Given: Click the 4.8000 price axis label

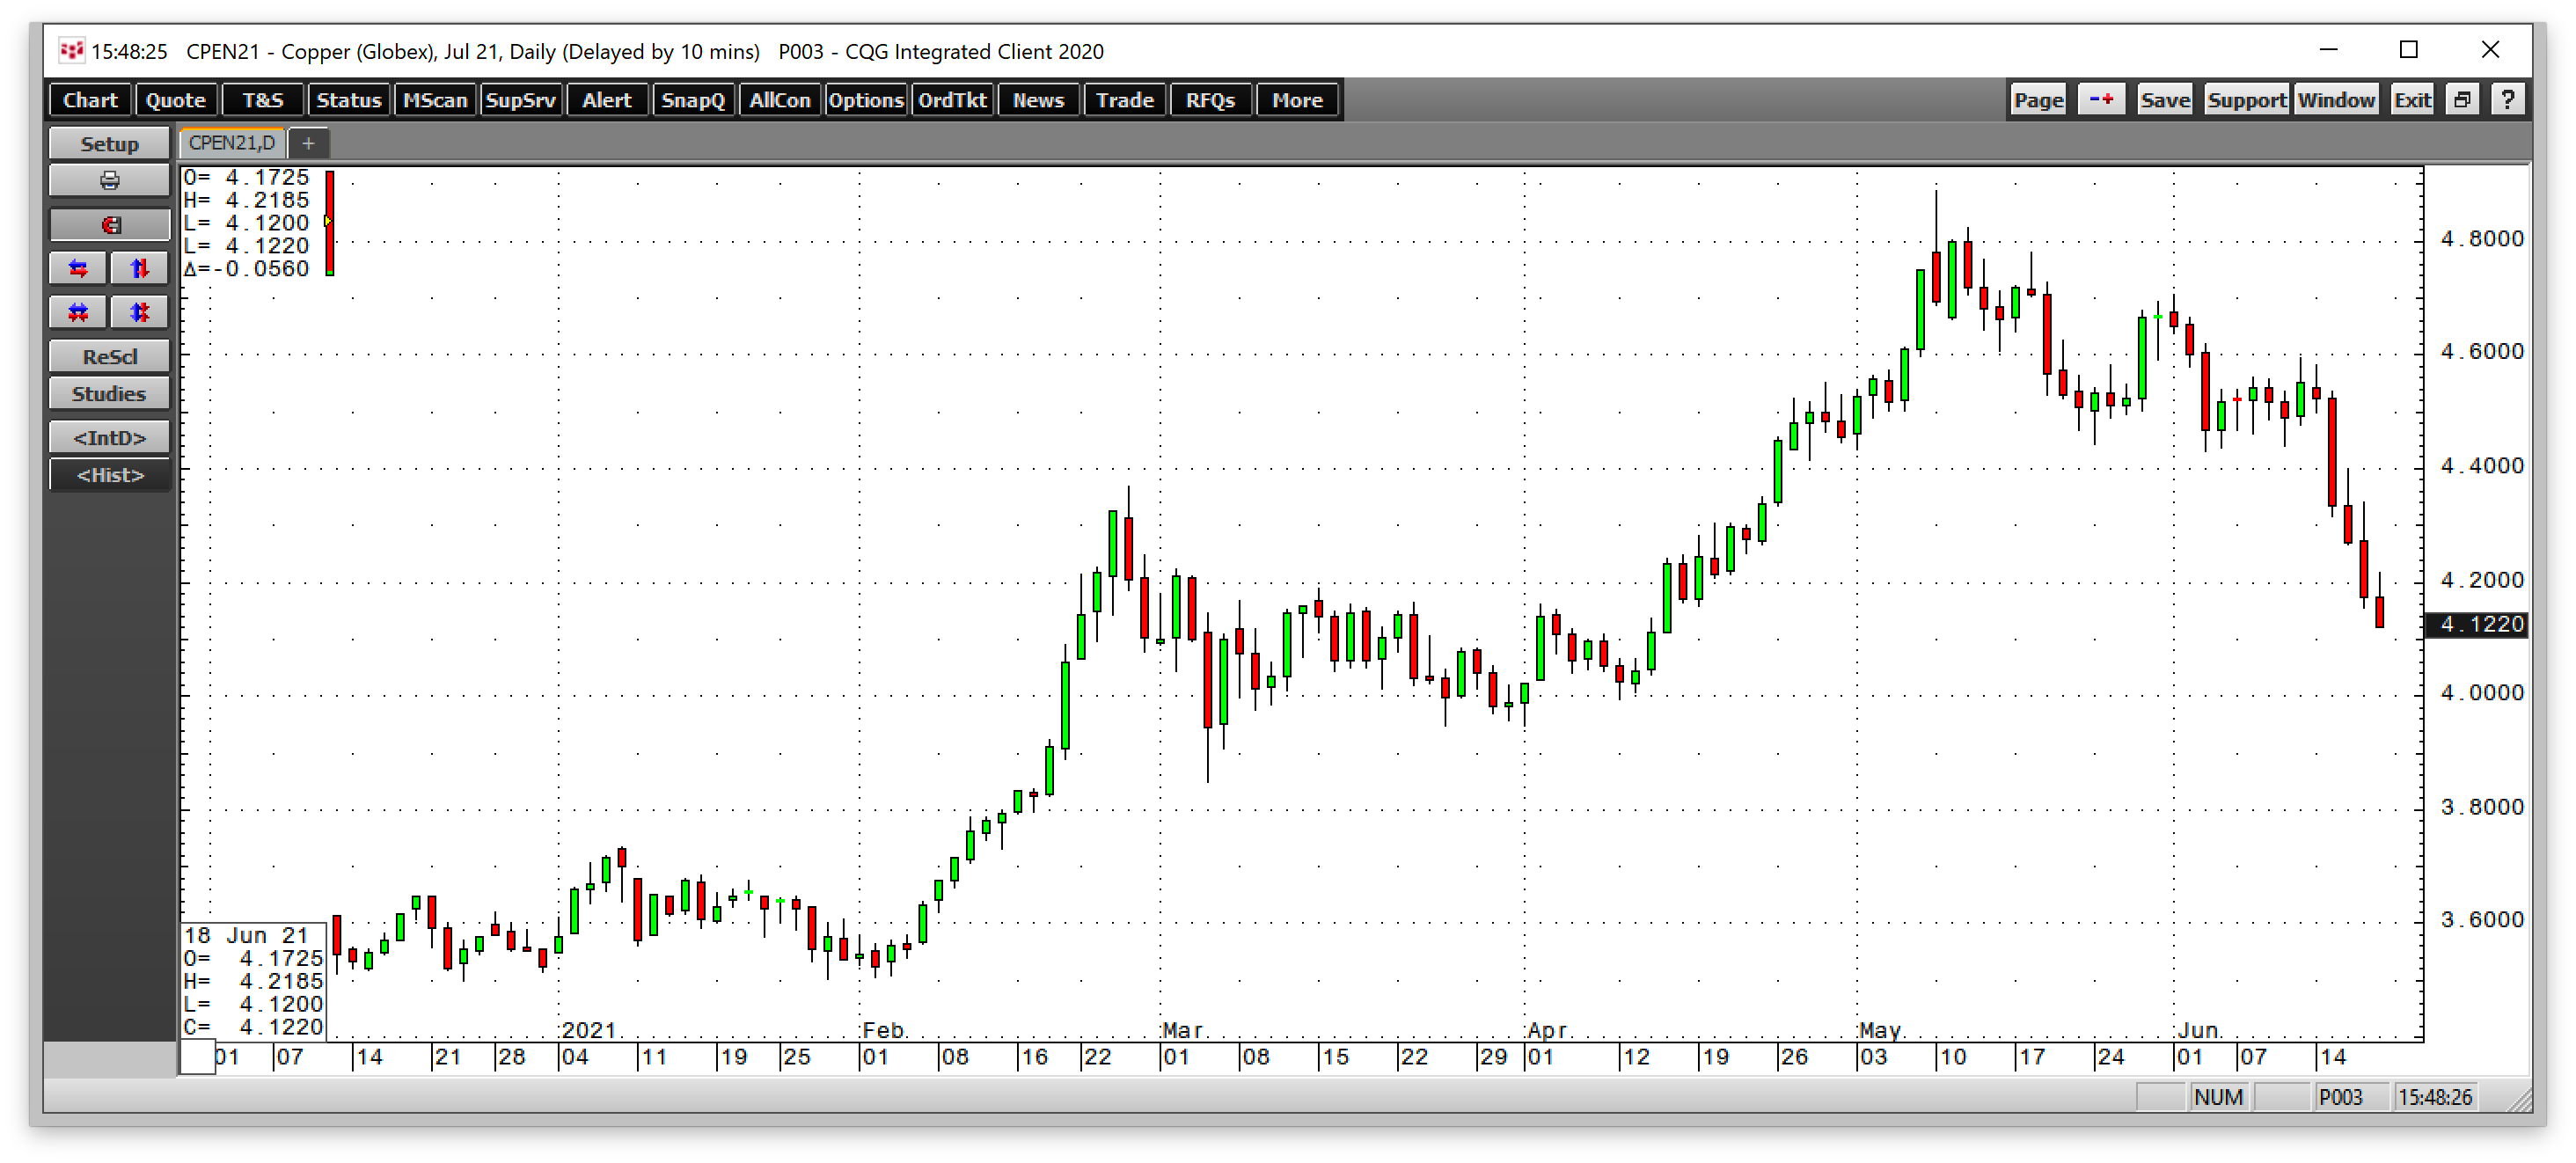Looking at the screenshot, I should [x=2481, y=239].
